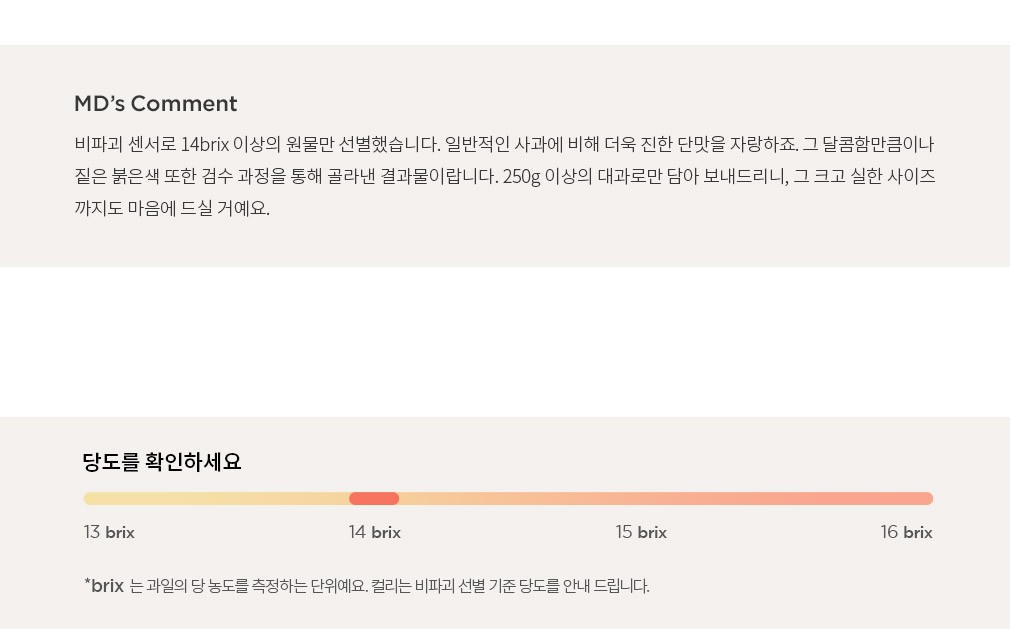
Task: Click the 당도를 확인하세요 heading
Action: point(162,462)
